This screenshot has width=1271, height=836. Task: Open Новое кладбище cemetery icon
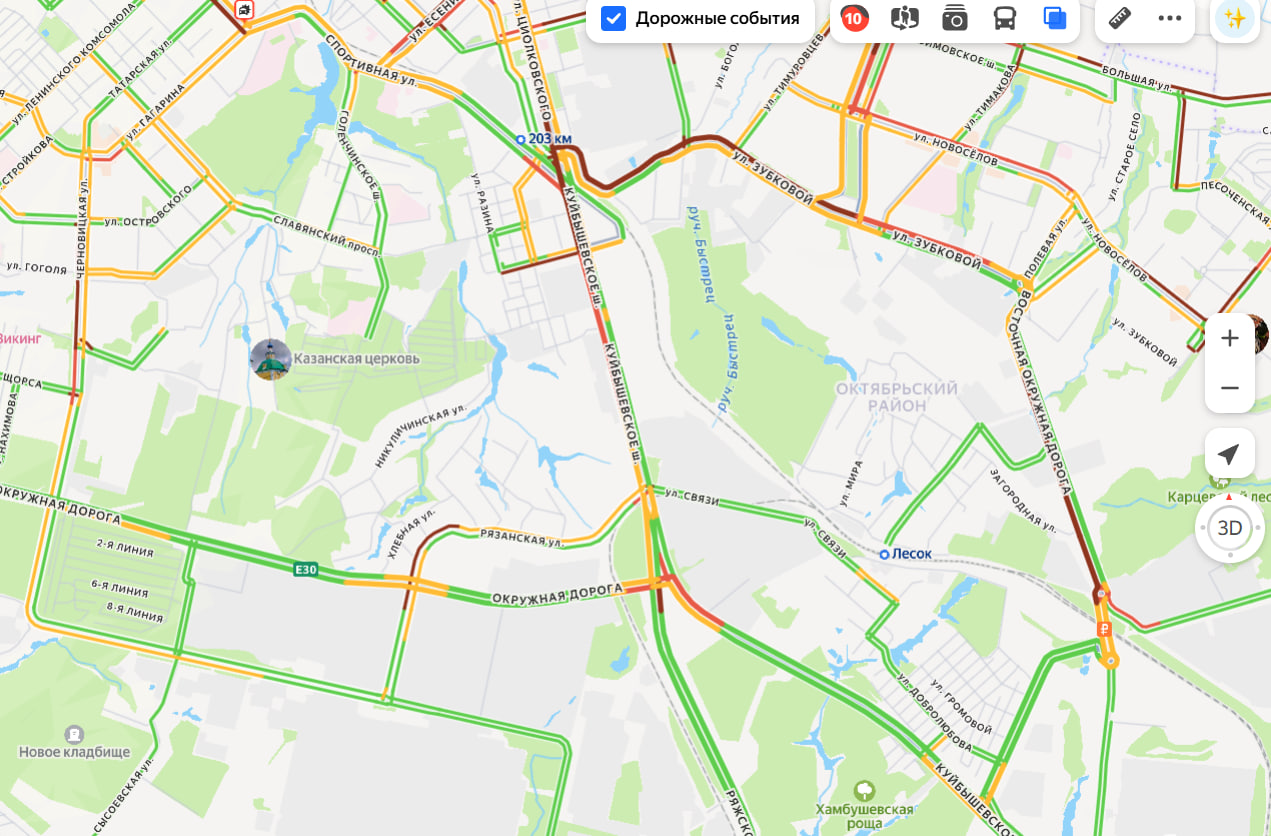point(74,734)
